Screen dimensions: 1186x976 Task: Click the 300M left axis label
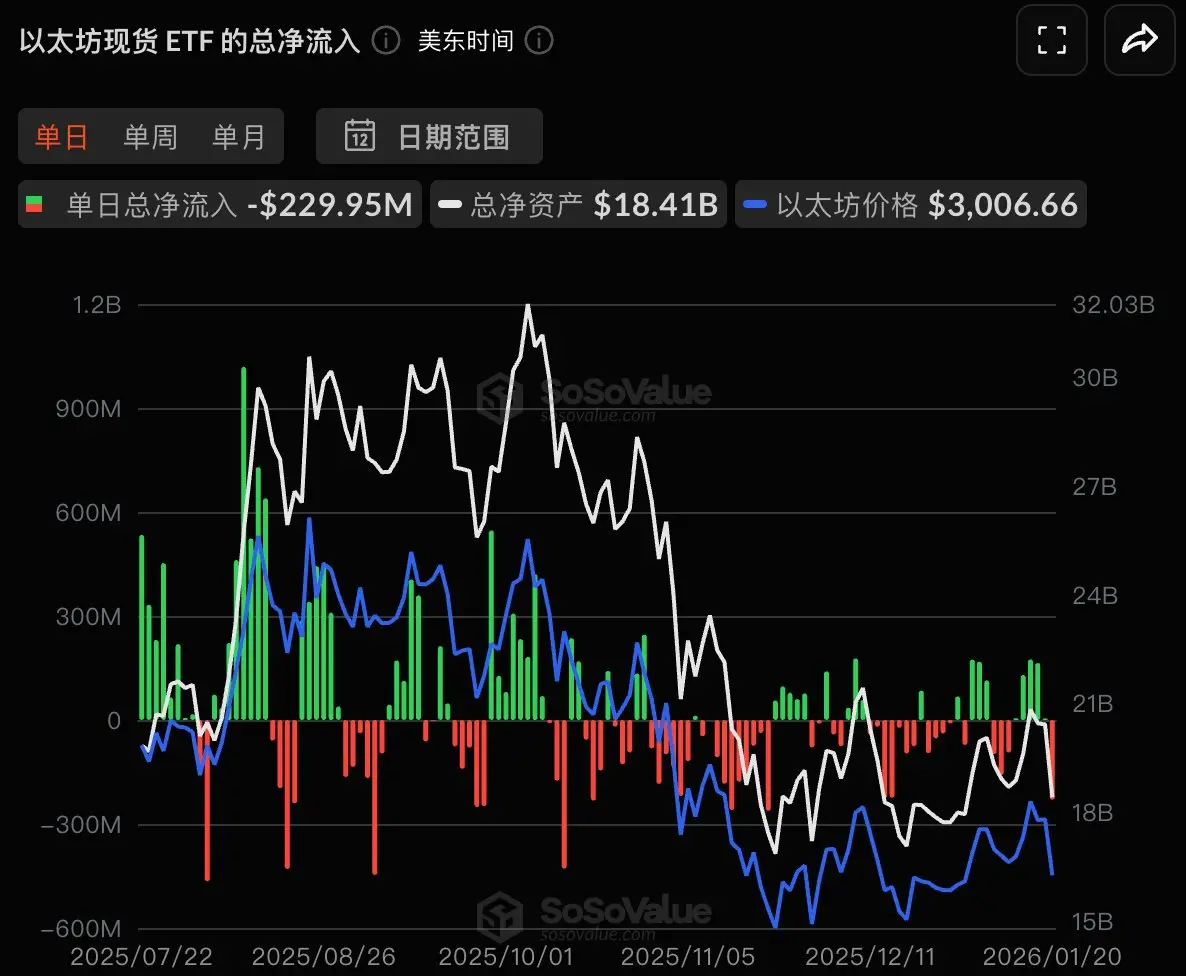(88, 617)
